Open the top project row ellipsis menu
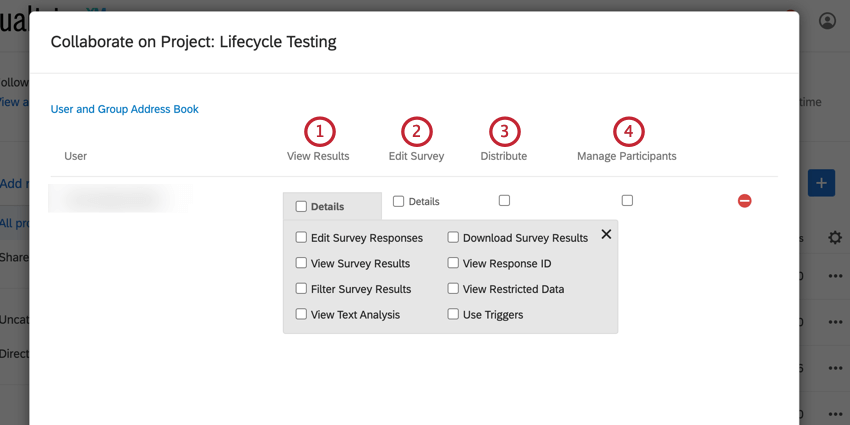This screenshot has height=425, width=850. [x=835, y=276]
